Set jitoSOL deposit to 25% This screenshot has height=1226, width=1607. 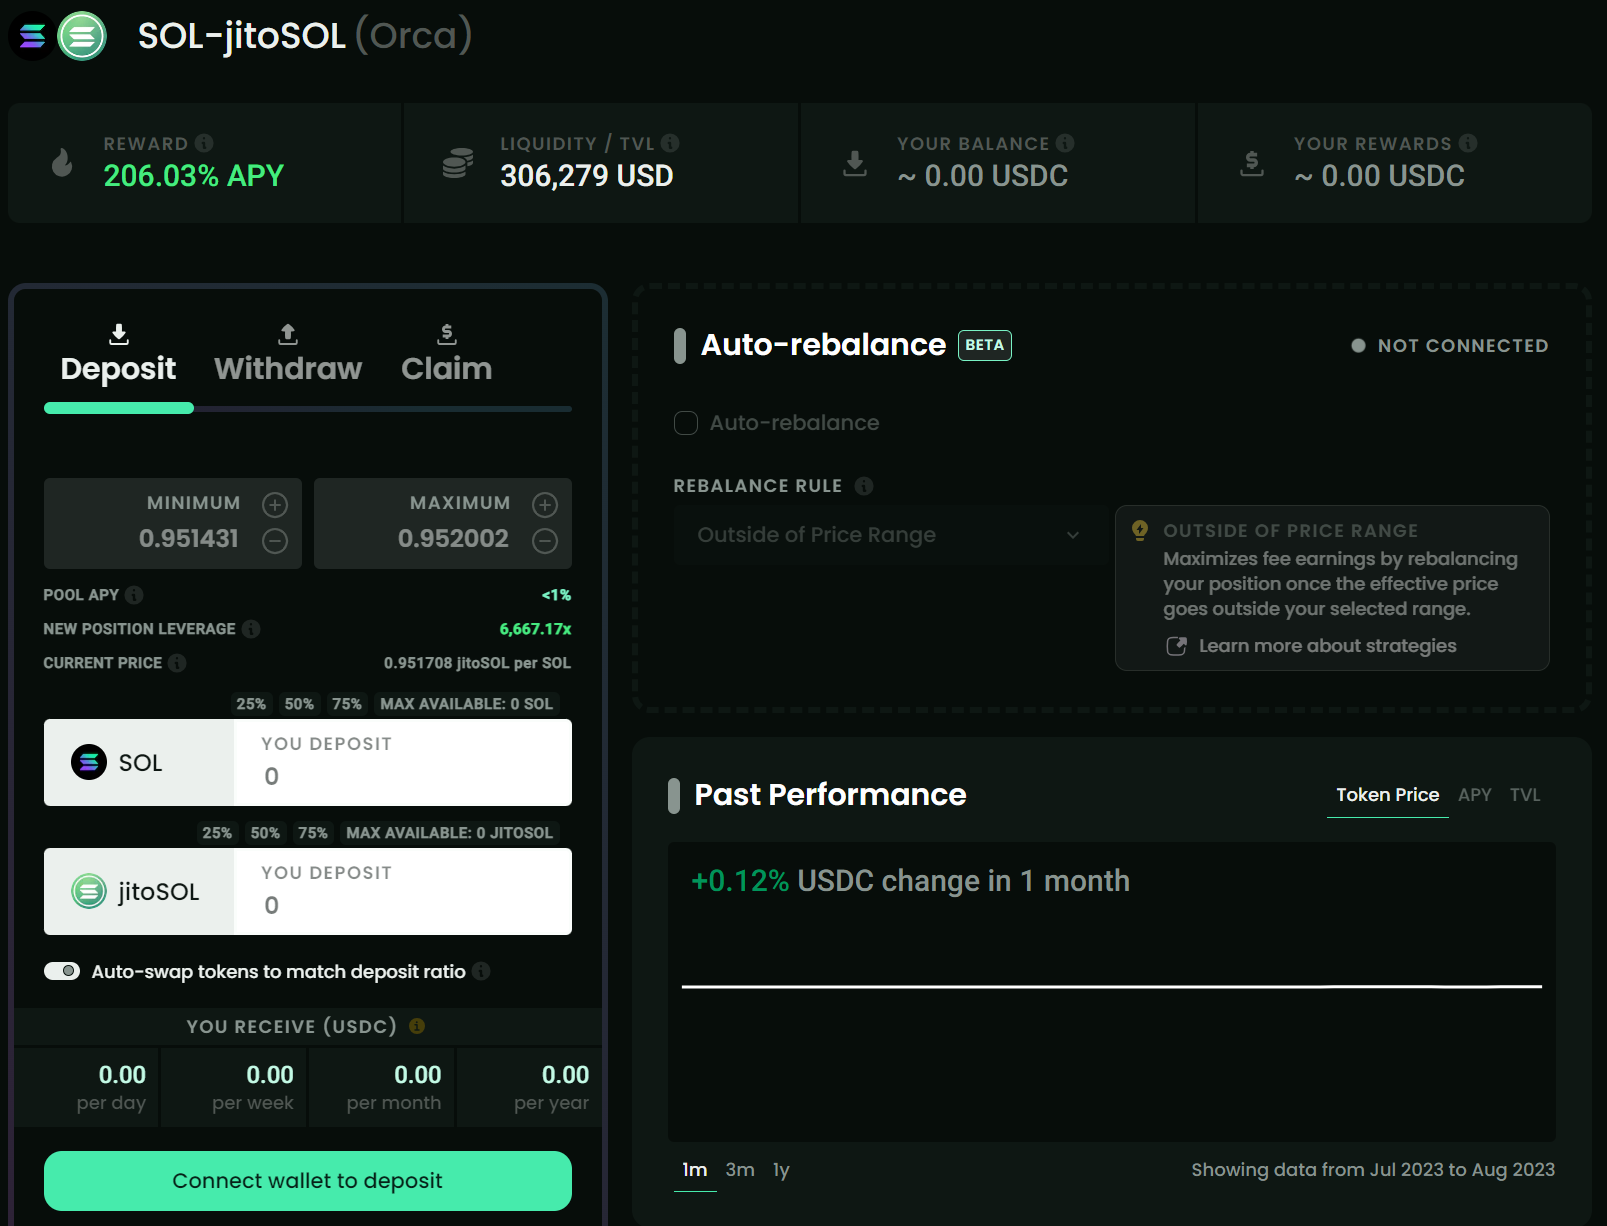point(217,833)
